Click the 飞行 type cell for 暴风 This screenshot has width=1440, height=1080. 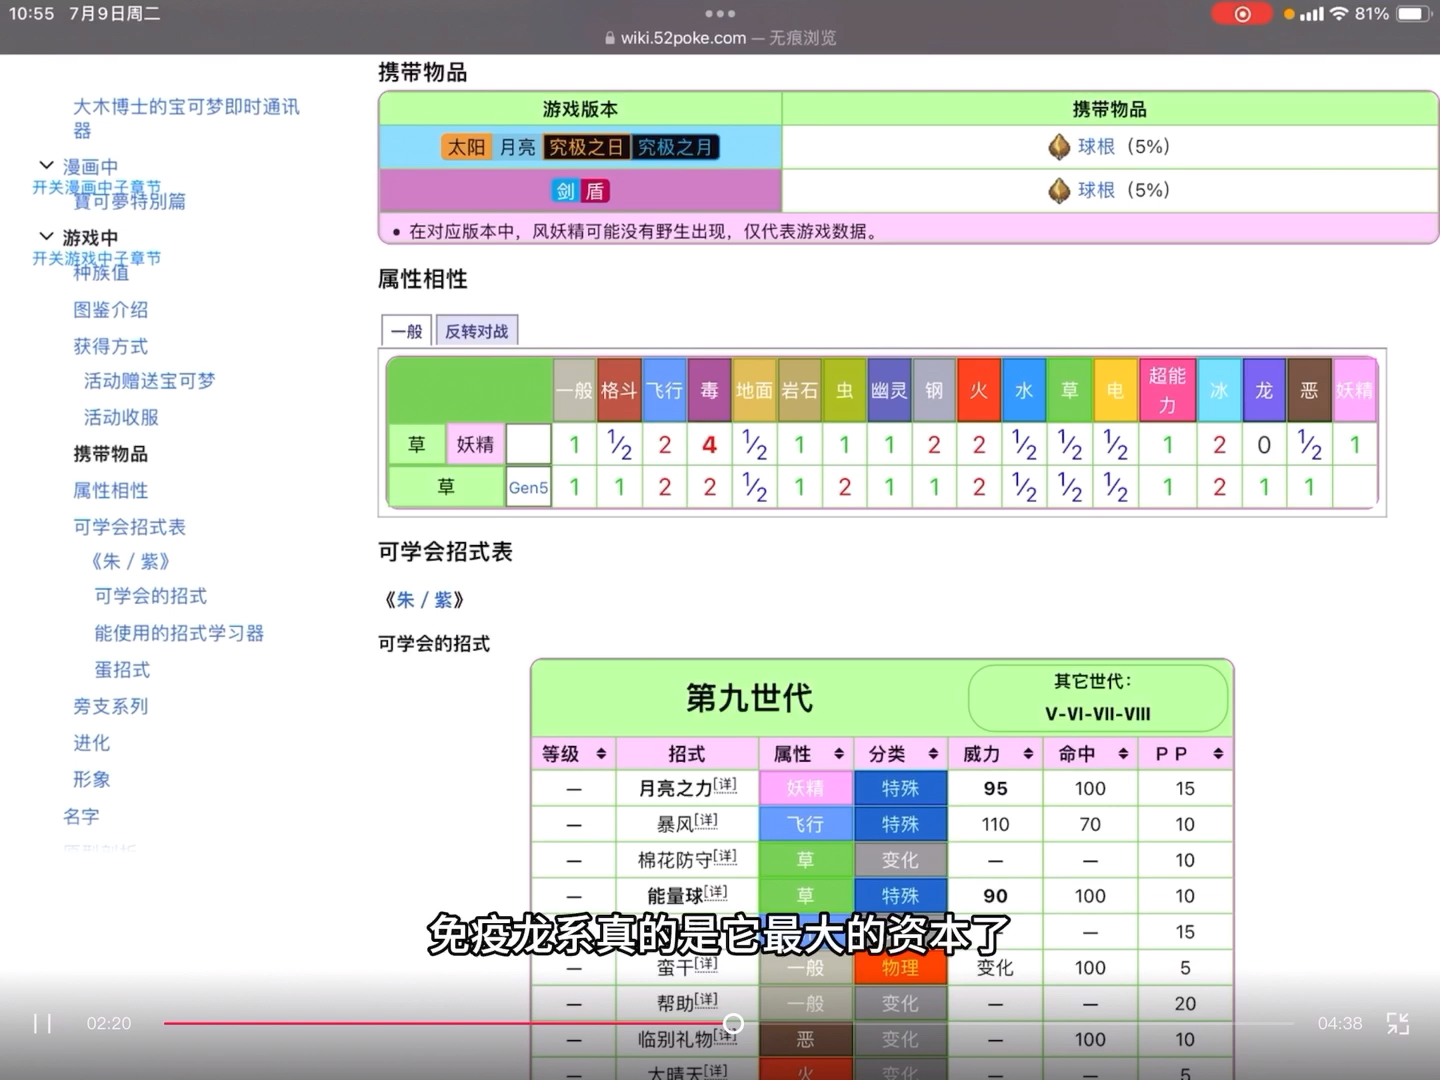click(805, 824)
